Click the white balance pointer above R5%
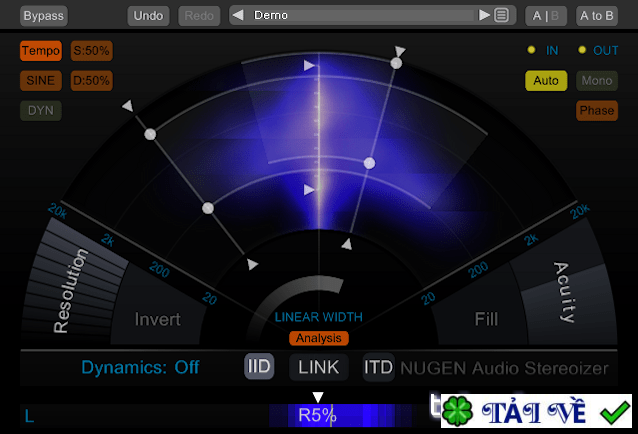The width and height of the screenshot is (638, 434). 318,397
